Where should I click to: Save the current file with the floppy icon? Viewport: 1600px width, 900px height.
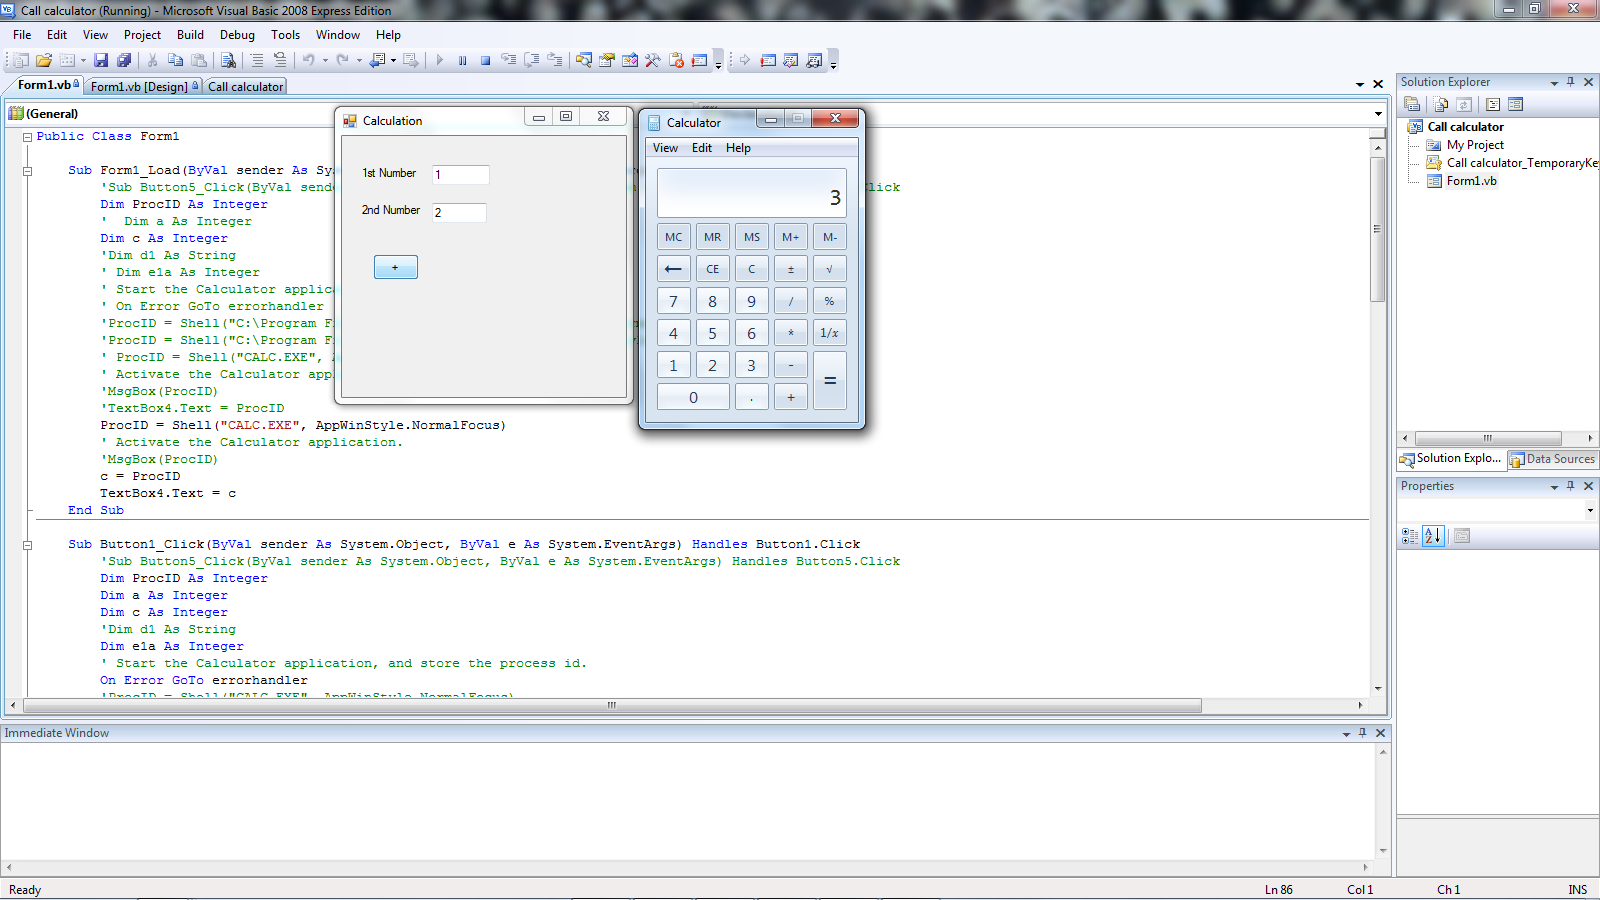point(101,61)
